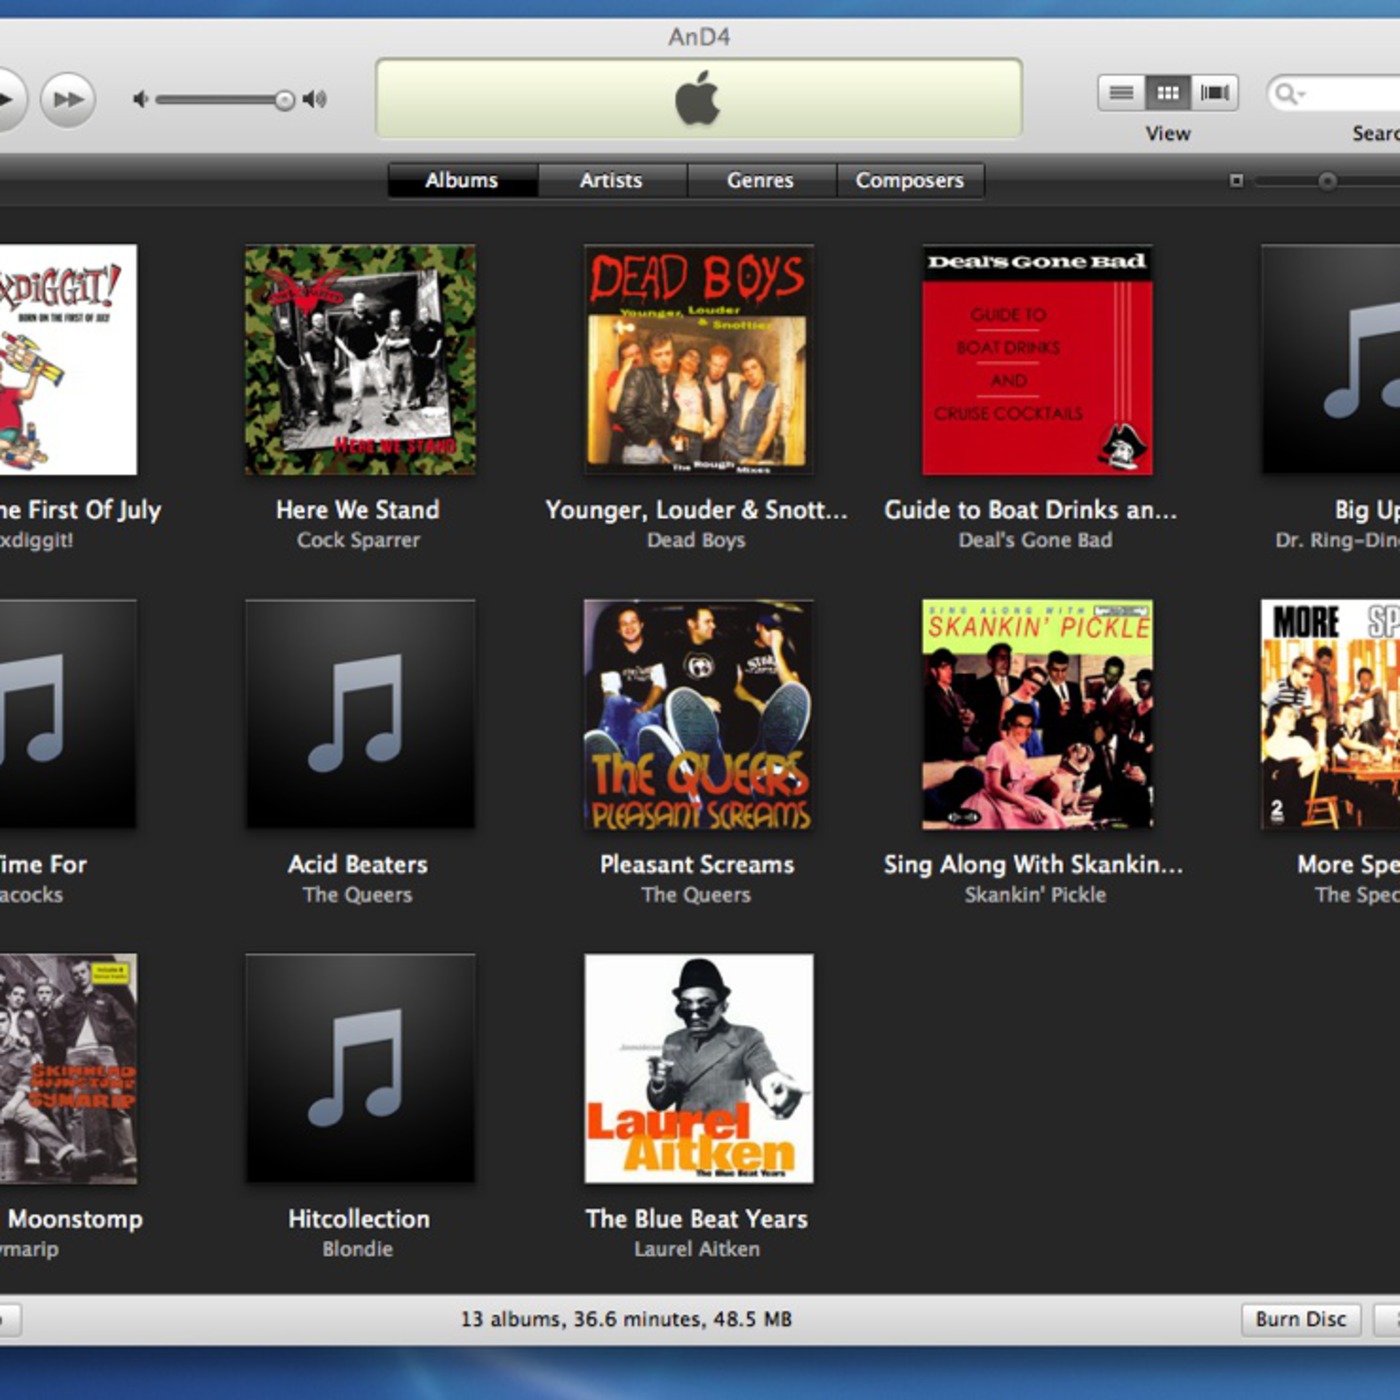Show the Composers tab
The image size is (1400, 1400).
tap(909, 180)
